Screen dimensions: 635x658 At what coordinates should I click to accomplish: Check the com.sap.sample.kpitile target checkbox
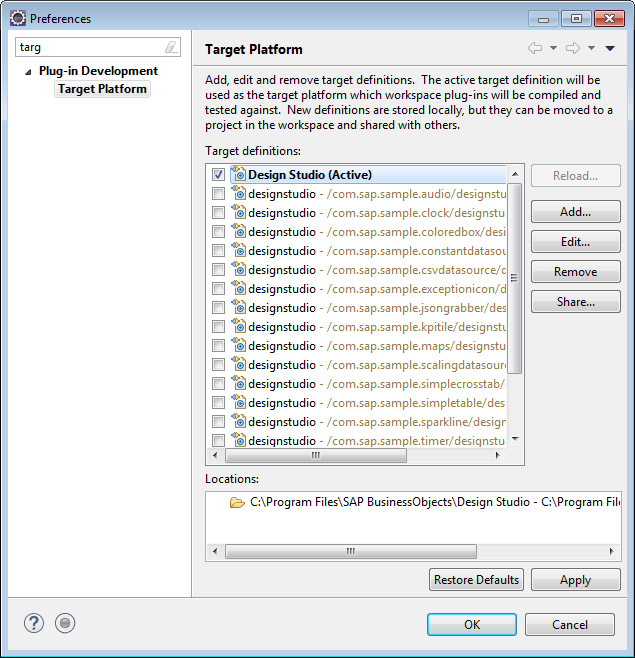coord(218,326)
